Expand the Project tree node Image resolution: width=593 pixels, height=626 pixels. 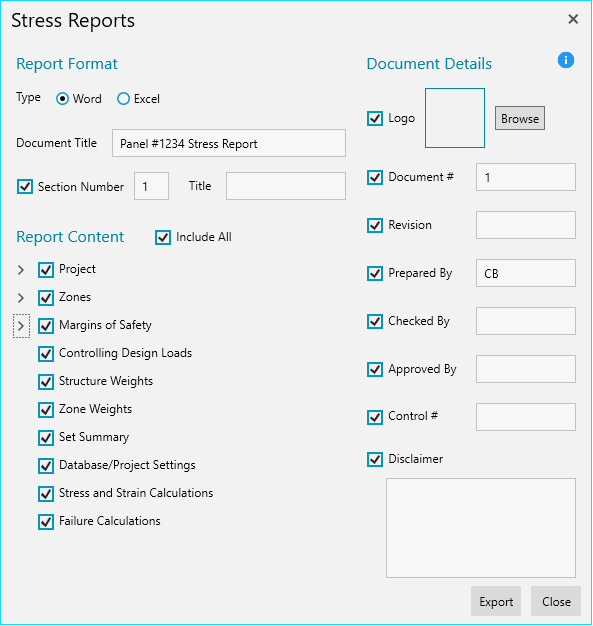(x=21, y=270)
